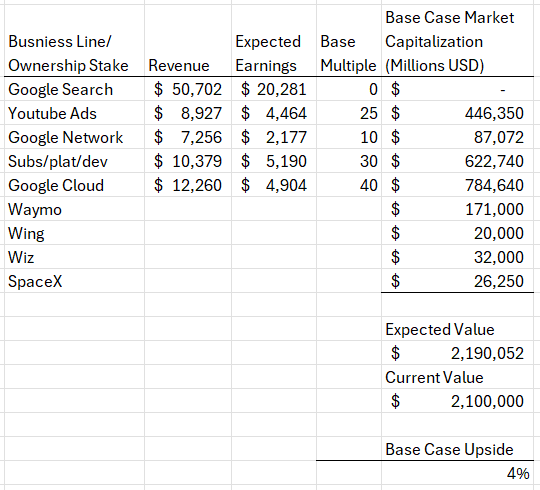This screenshot has height=490, width=540.
Task: Select the Wing valuation cell 20,000
Action: [458, 233]
